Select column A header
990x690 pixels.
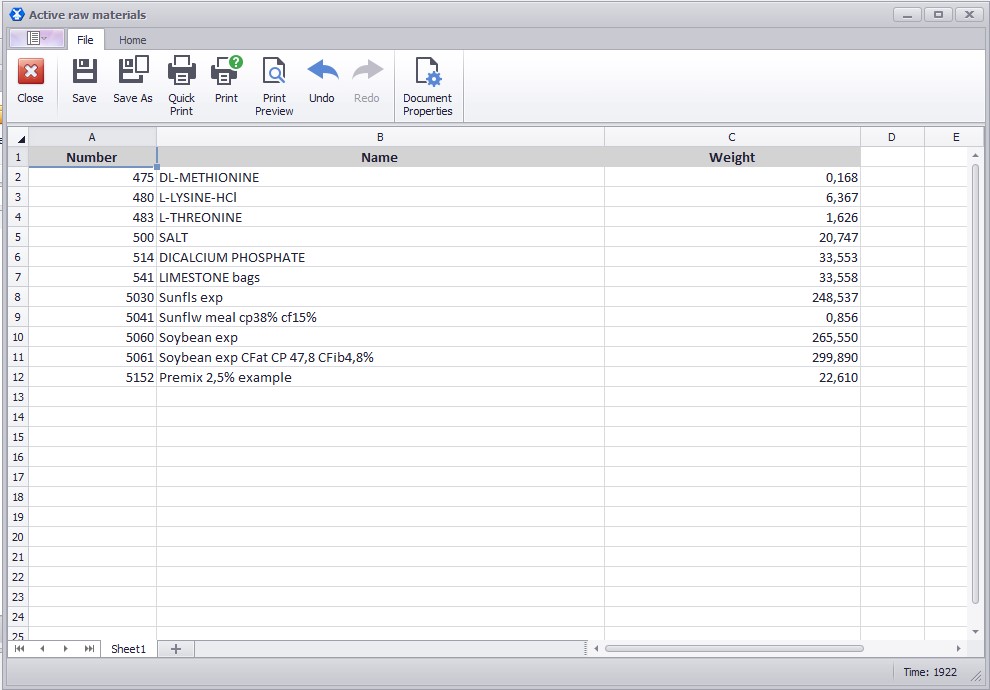pos(92,137)
